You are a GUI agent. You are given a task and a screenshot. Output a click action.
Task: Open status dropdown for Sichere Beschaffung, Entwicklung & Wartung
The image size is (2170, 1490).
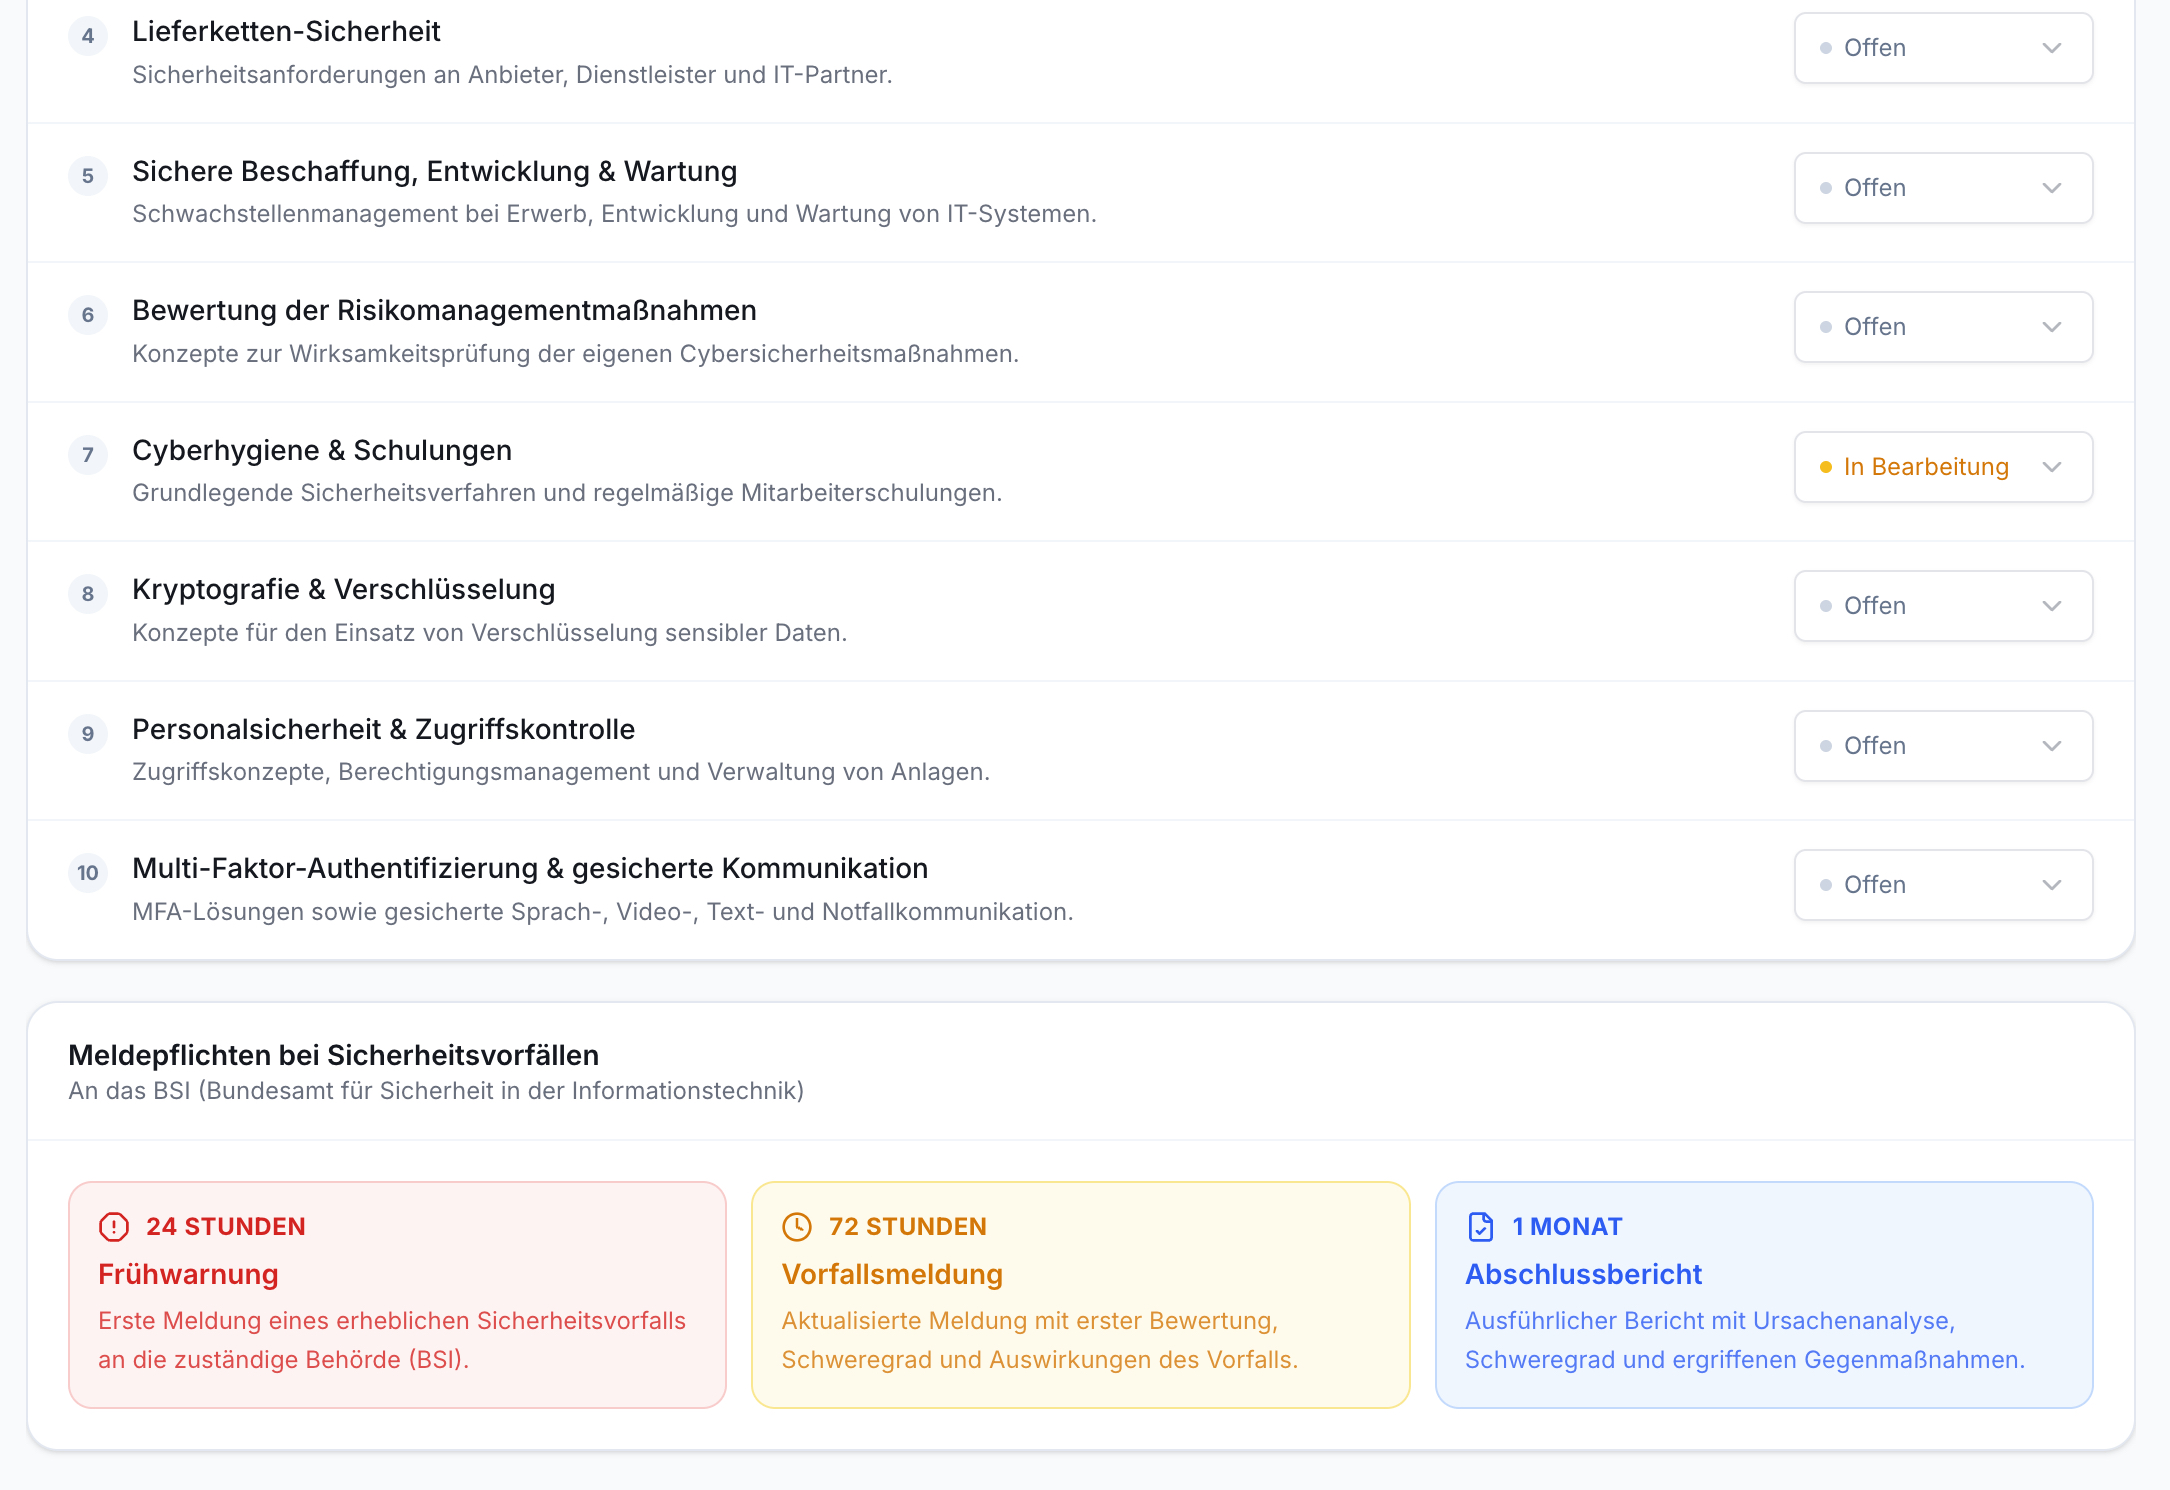(x=1943, y=188)
